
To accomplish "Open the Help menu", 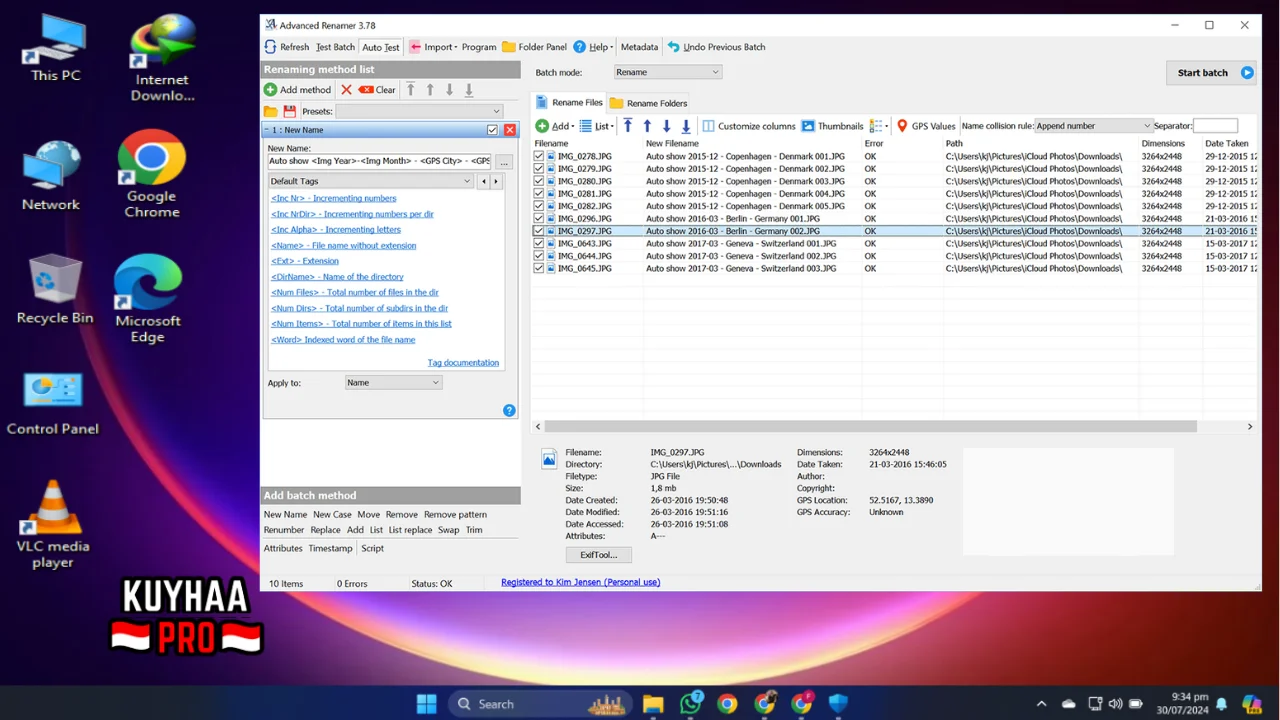I will click(593, 47).
